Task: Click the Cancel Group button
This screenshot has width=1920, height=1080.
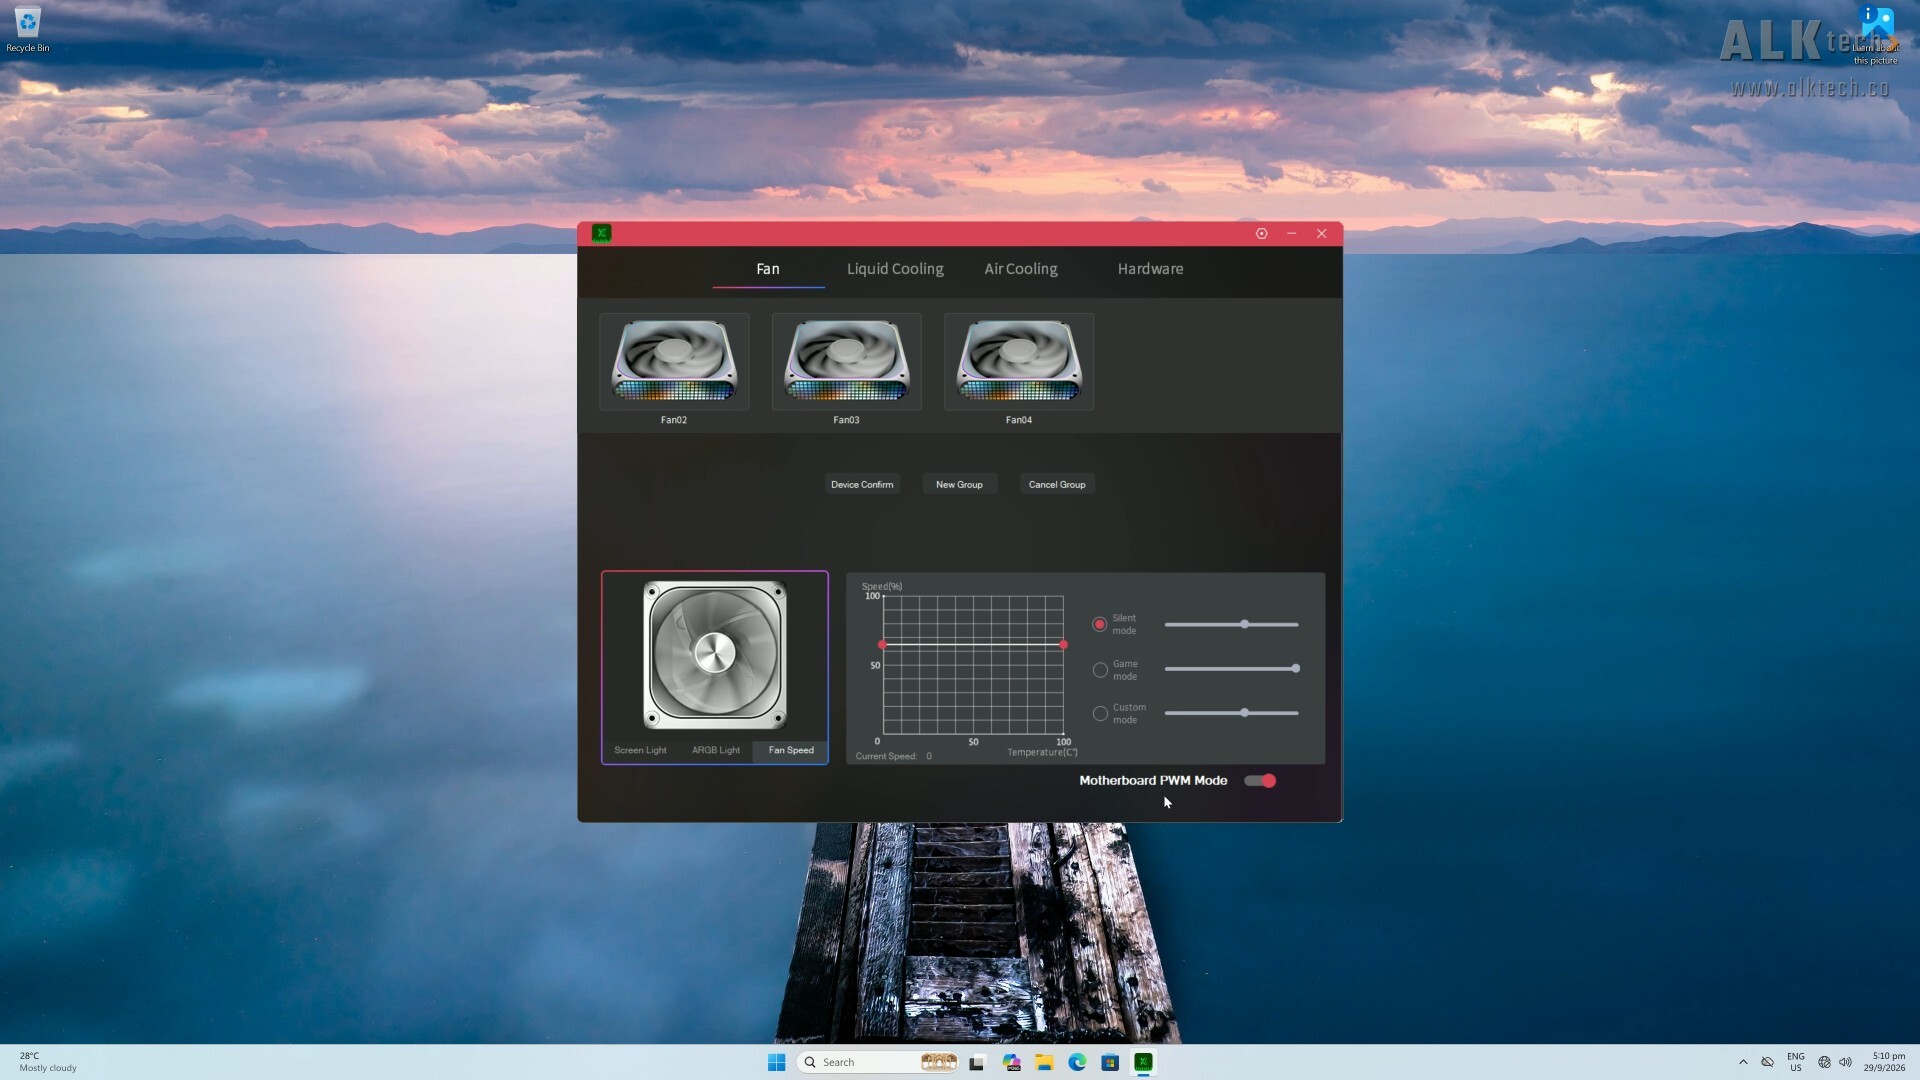Action: (x=1057, y=484)
